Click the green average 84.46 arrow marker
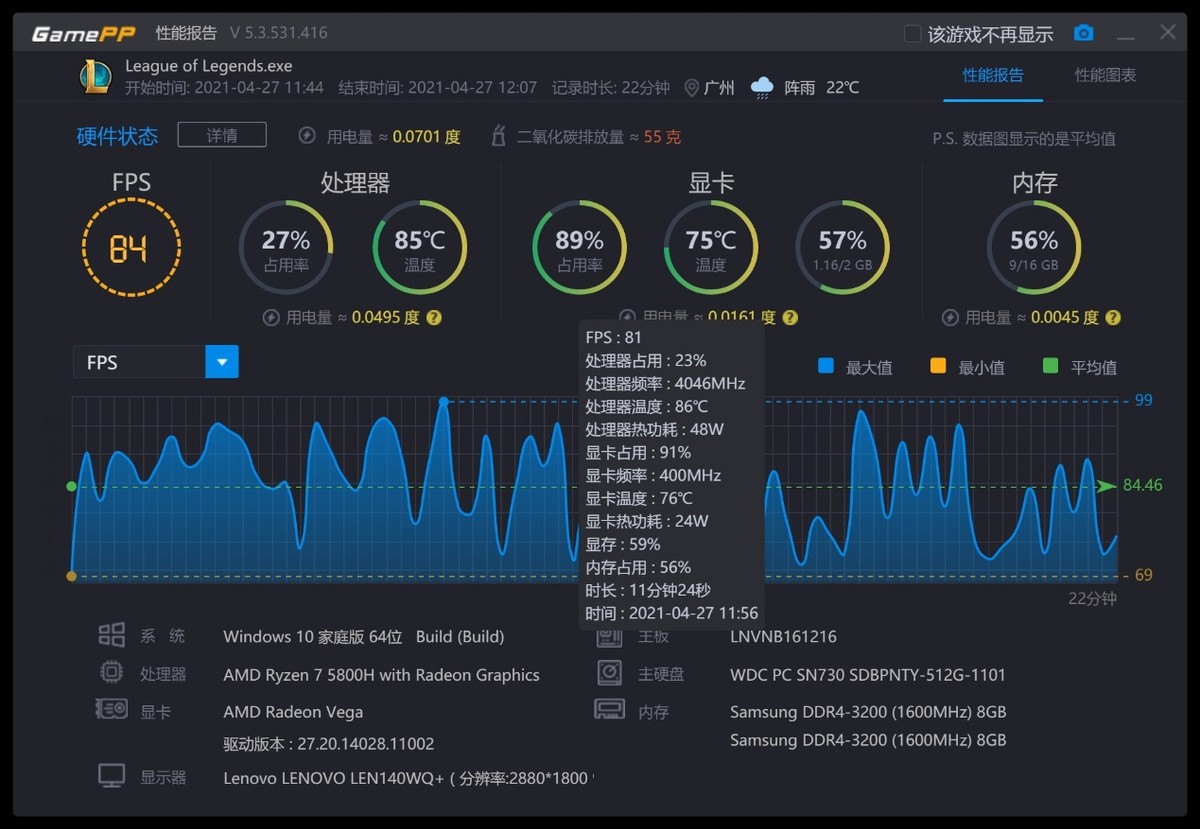This screenshot has height=829, width=1200. coord(1106,486)
